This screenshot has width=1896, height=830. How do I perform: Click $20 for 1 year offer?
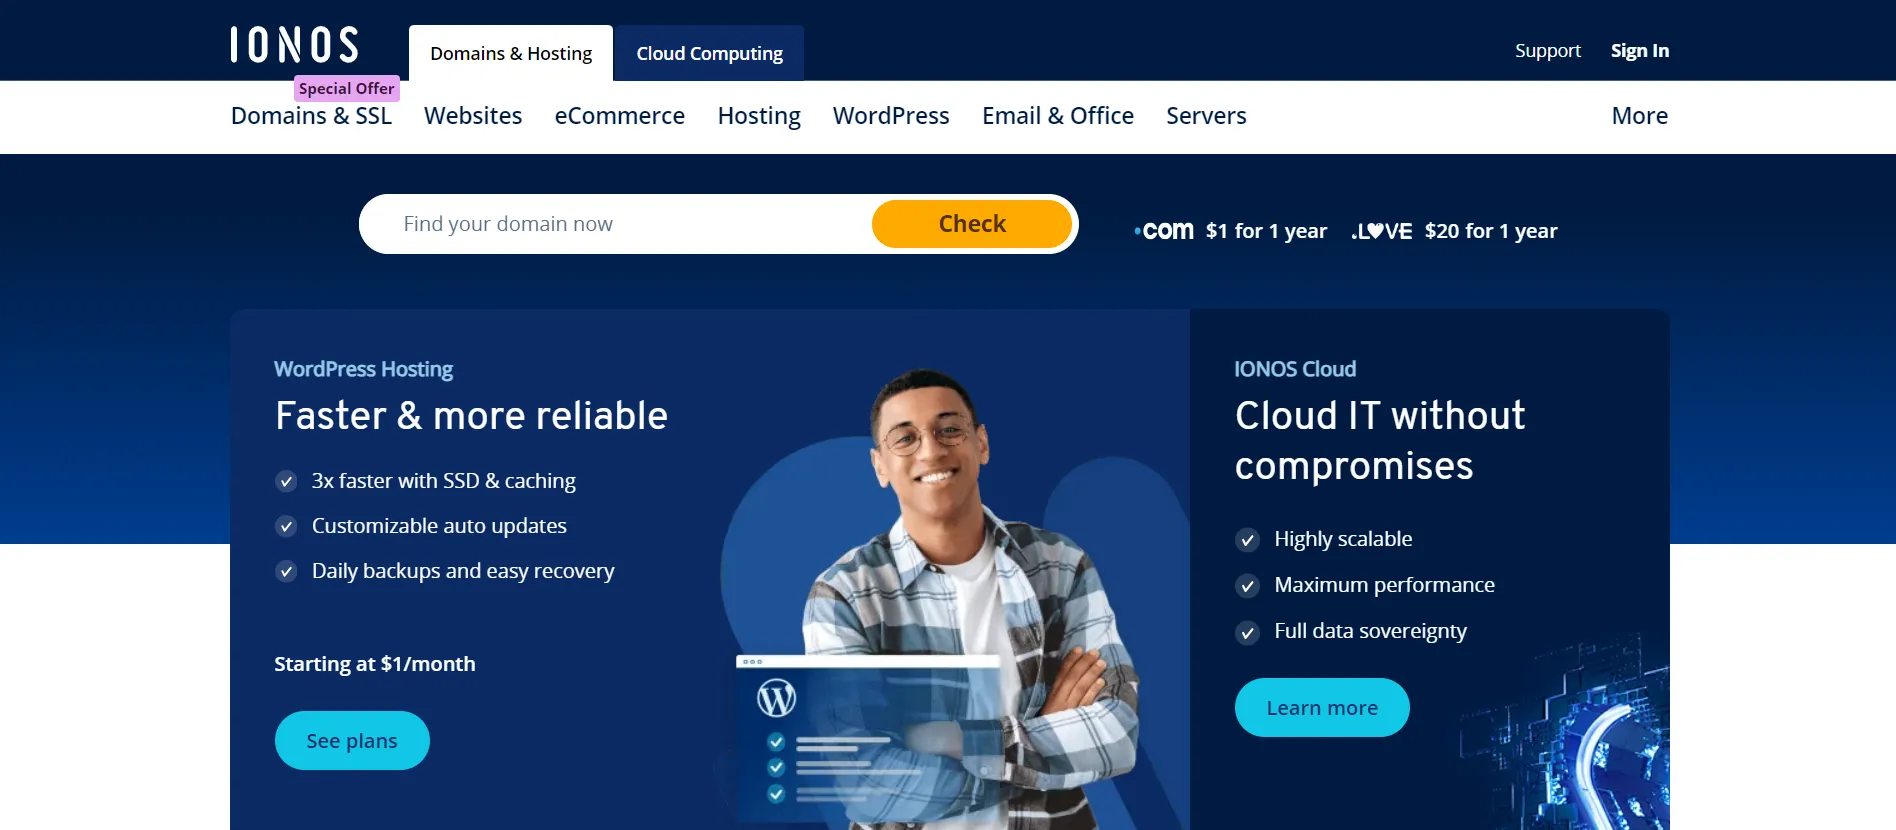click(1491, 231)
